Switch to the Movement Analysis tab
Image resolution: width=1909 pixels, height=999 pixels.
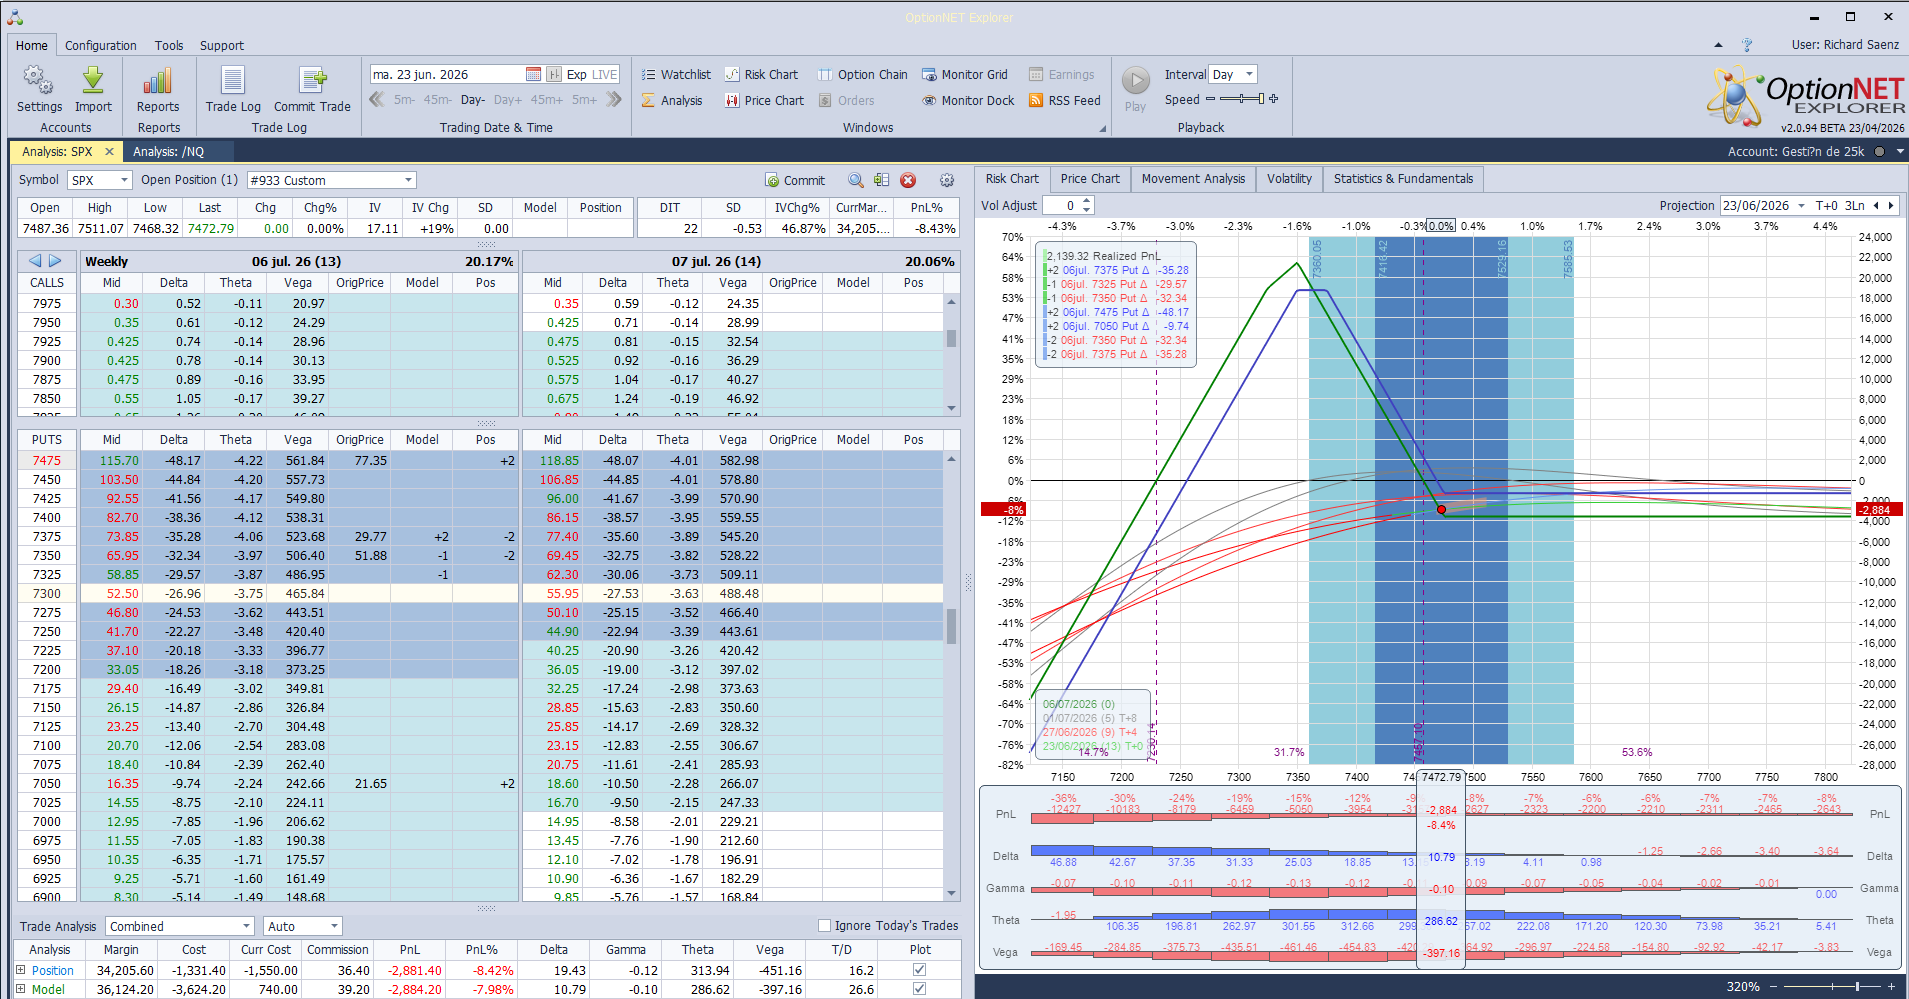[1193, 179]
